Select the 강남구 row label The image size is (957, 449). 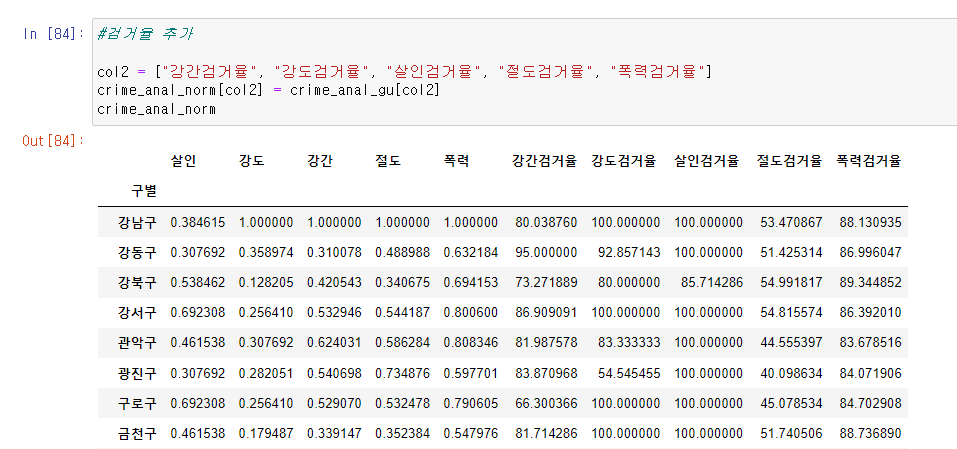tap(137, 222)
